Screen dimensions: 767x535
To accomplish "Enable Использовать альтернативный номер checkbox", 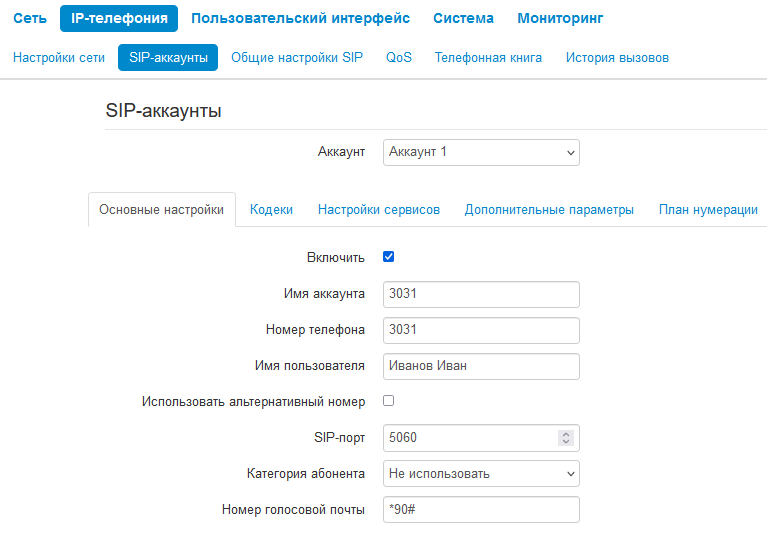I will click(389, 401).
